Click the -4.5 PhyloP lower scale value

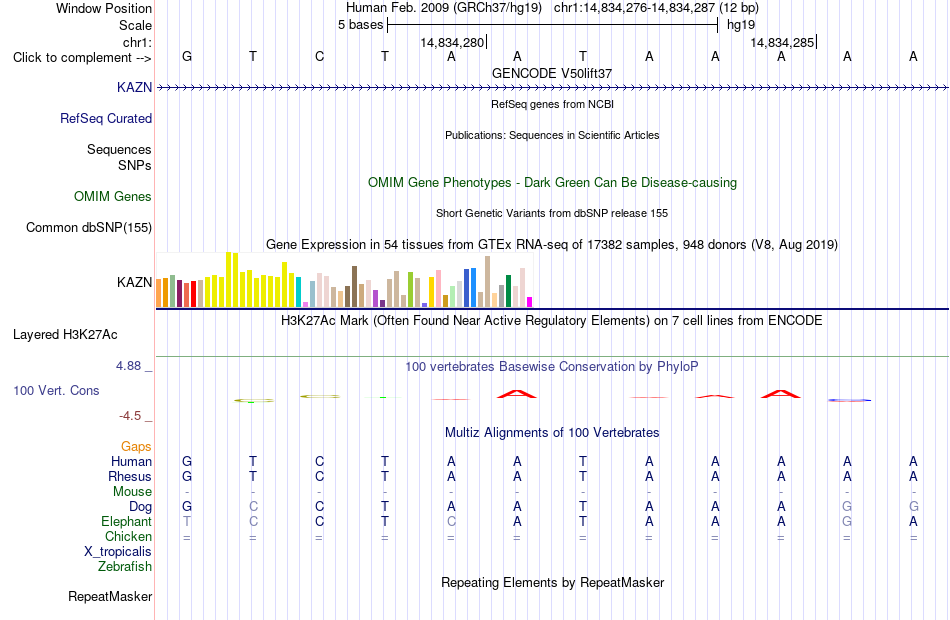130,416
